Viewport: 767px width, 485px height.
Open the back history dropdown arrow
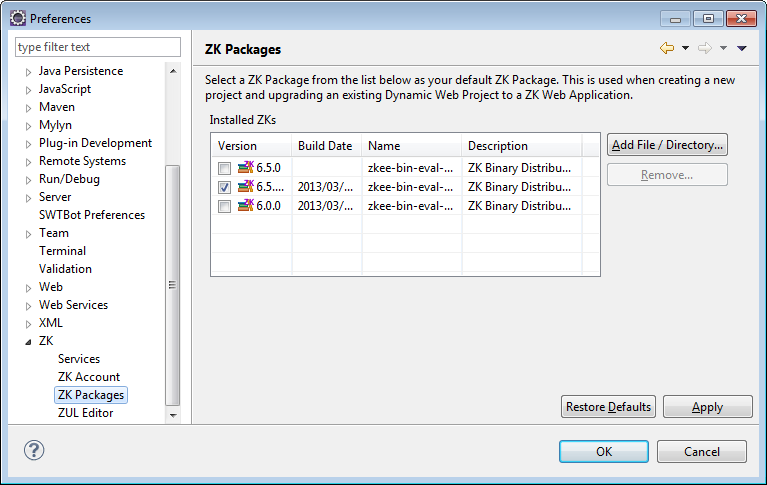685,48
